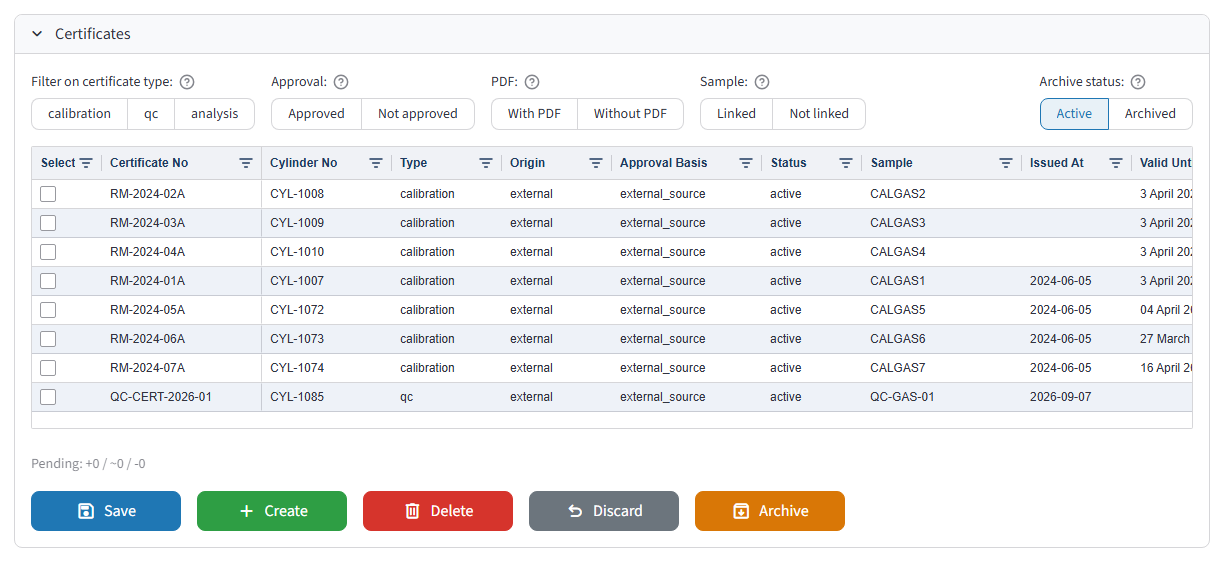Image resolution: width=1224 pixels, height=561 pixels.
Task: Open help icon beside Filter on certificate type
Action: (186, 82)
